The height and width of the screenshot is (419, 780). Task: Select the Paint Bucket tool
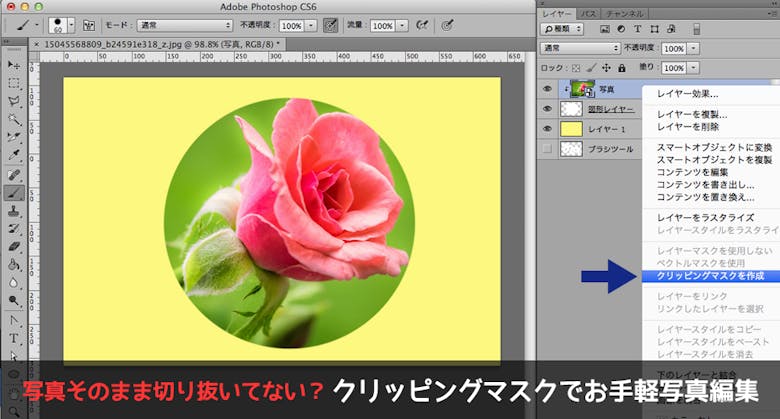pyautogui.click(x=14, y=265)
